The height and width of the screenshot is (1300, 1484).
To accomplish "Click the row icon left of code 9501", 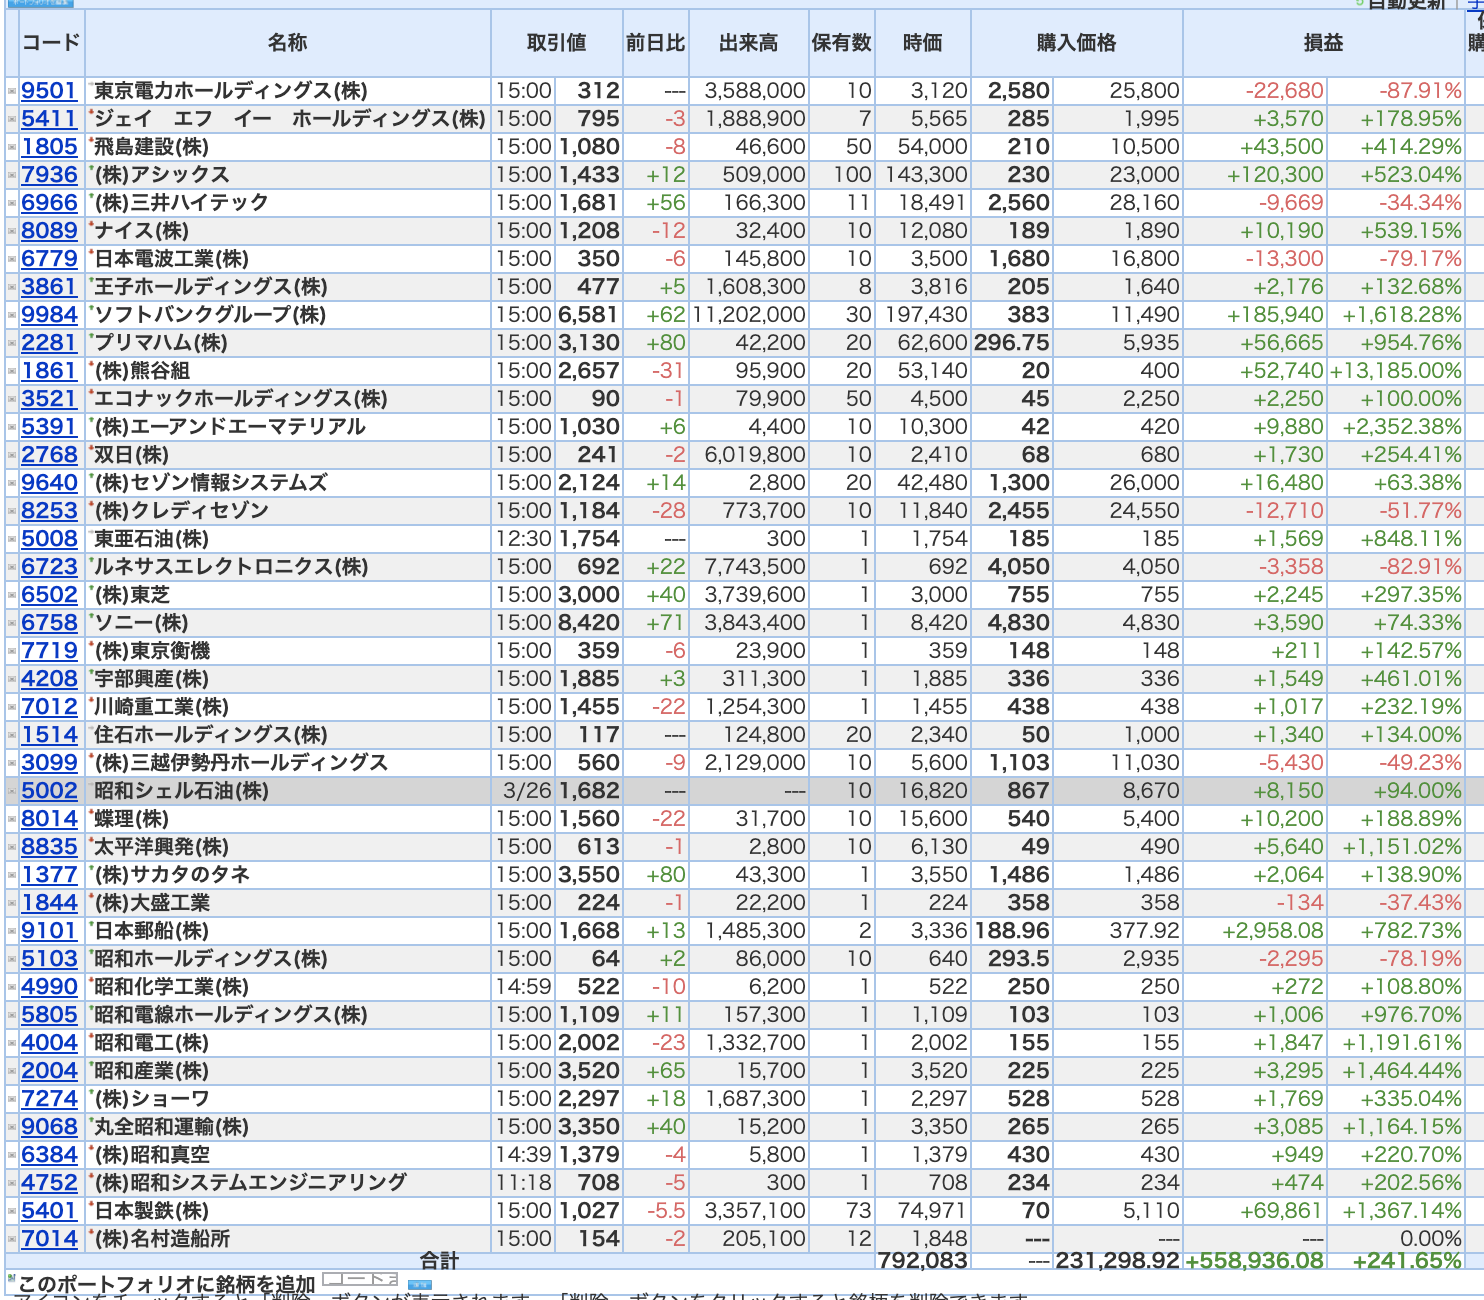I will click(x=12, y=91).
